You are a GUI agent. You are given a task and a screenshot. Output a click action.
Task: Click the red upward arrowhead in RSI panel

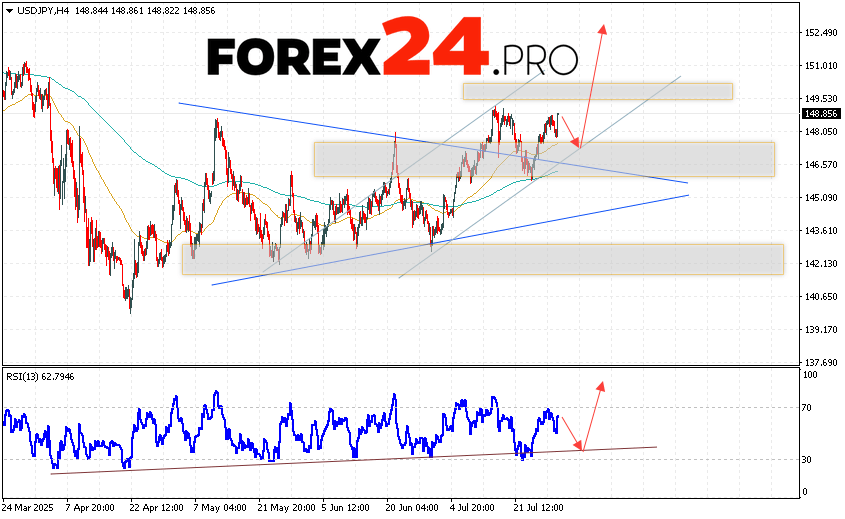[600, 385]
